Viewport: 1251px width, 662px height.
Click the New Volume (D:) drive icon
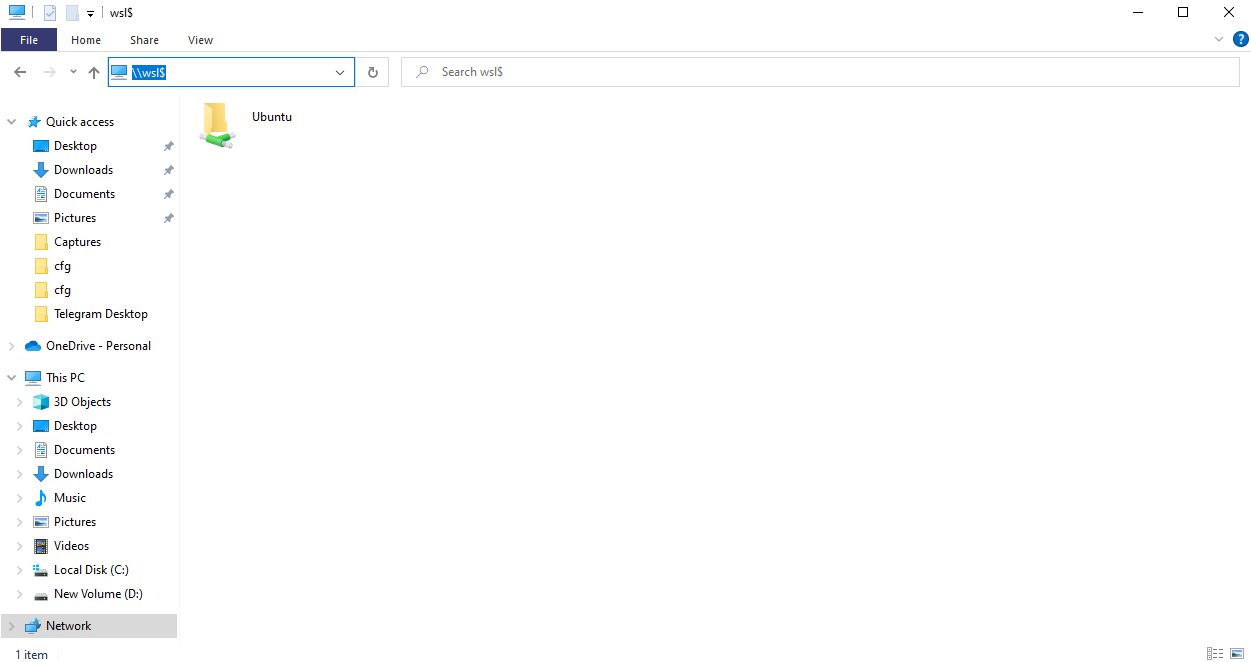coord(41,594)
